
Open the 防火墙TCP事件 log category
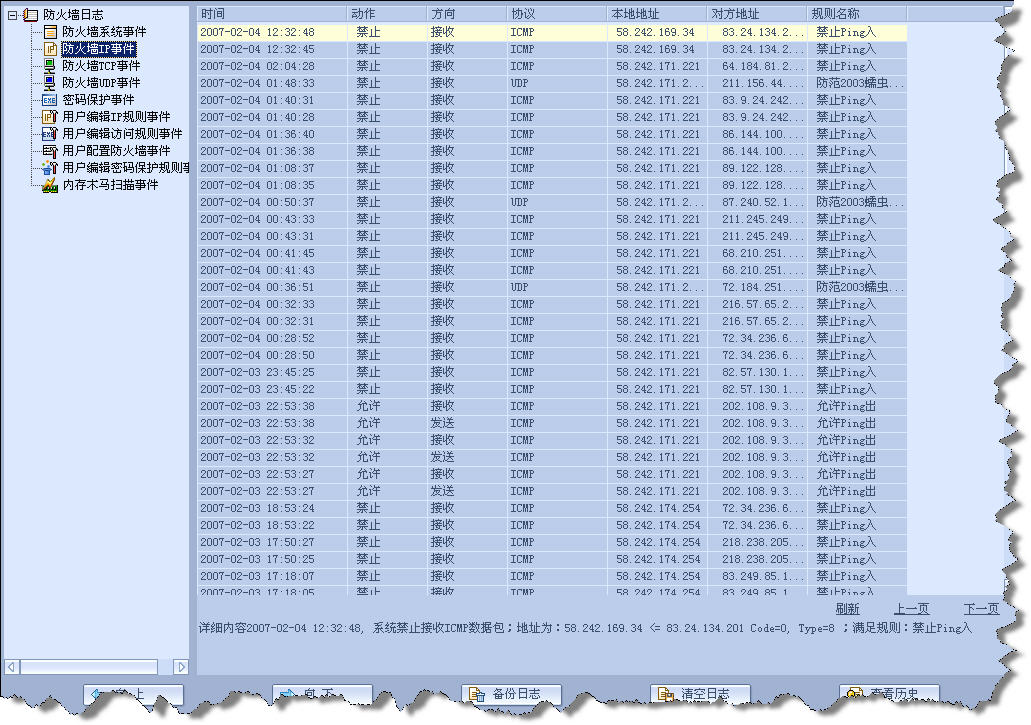101,66
